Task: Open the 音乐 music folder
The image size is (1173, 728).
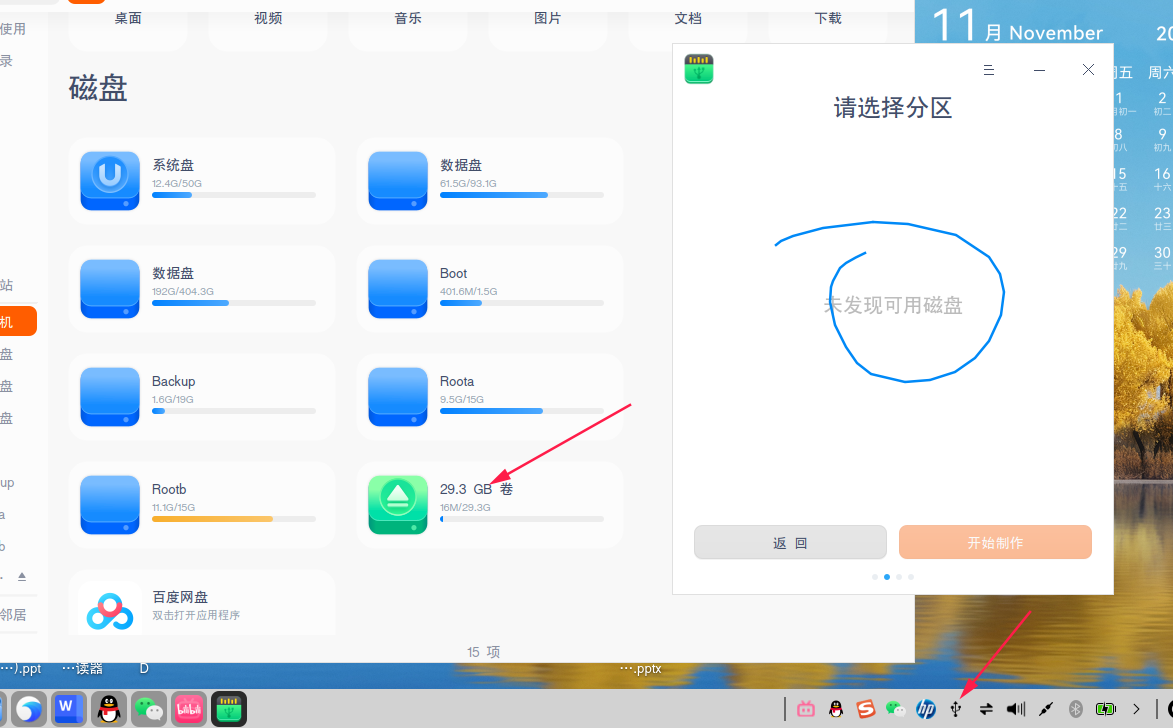Action: (408, 19)
